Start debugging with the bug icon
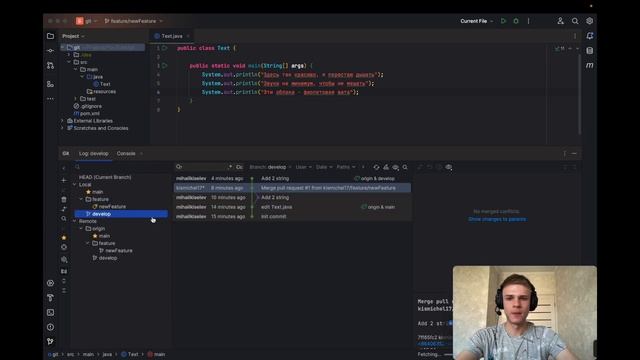The width and height of the screenshot is (640, 360). click(516, 21)
